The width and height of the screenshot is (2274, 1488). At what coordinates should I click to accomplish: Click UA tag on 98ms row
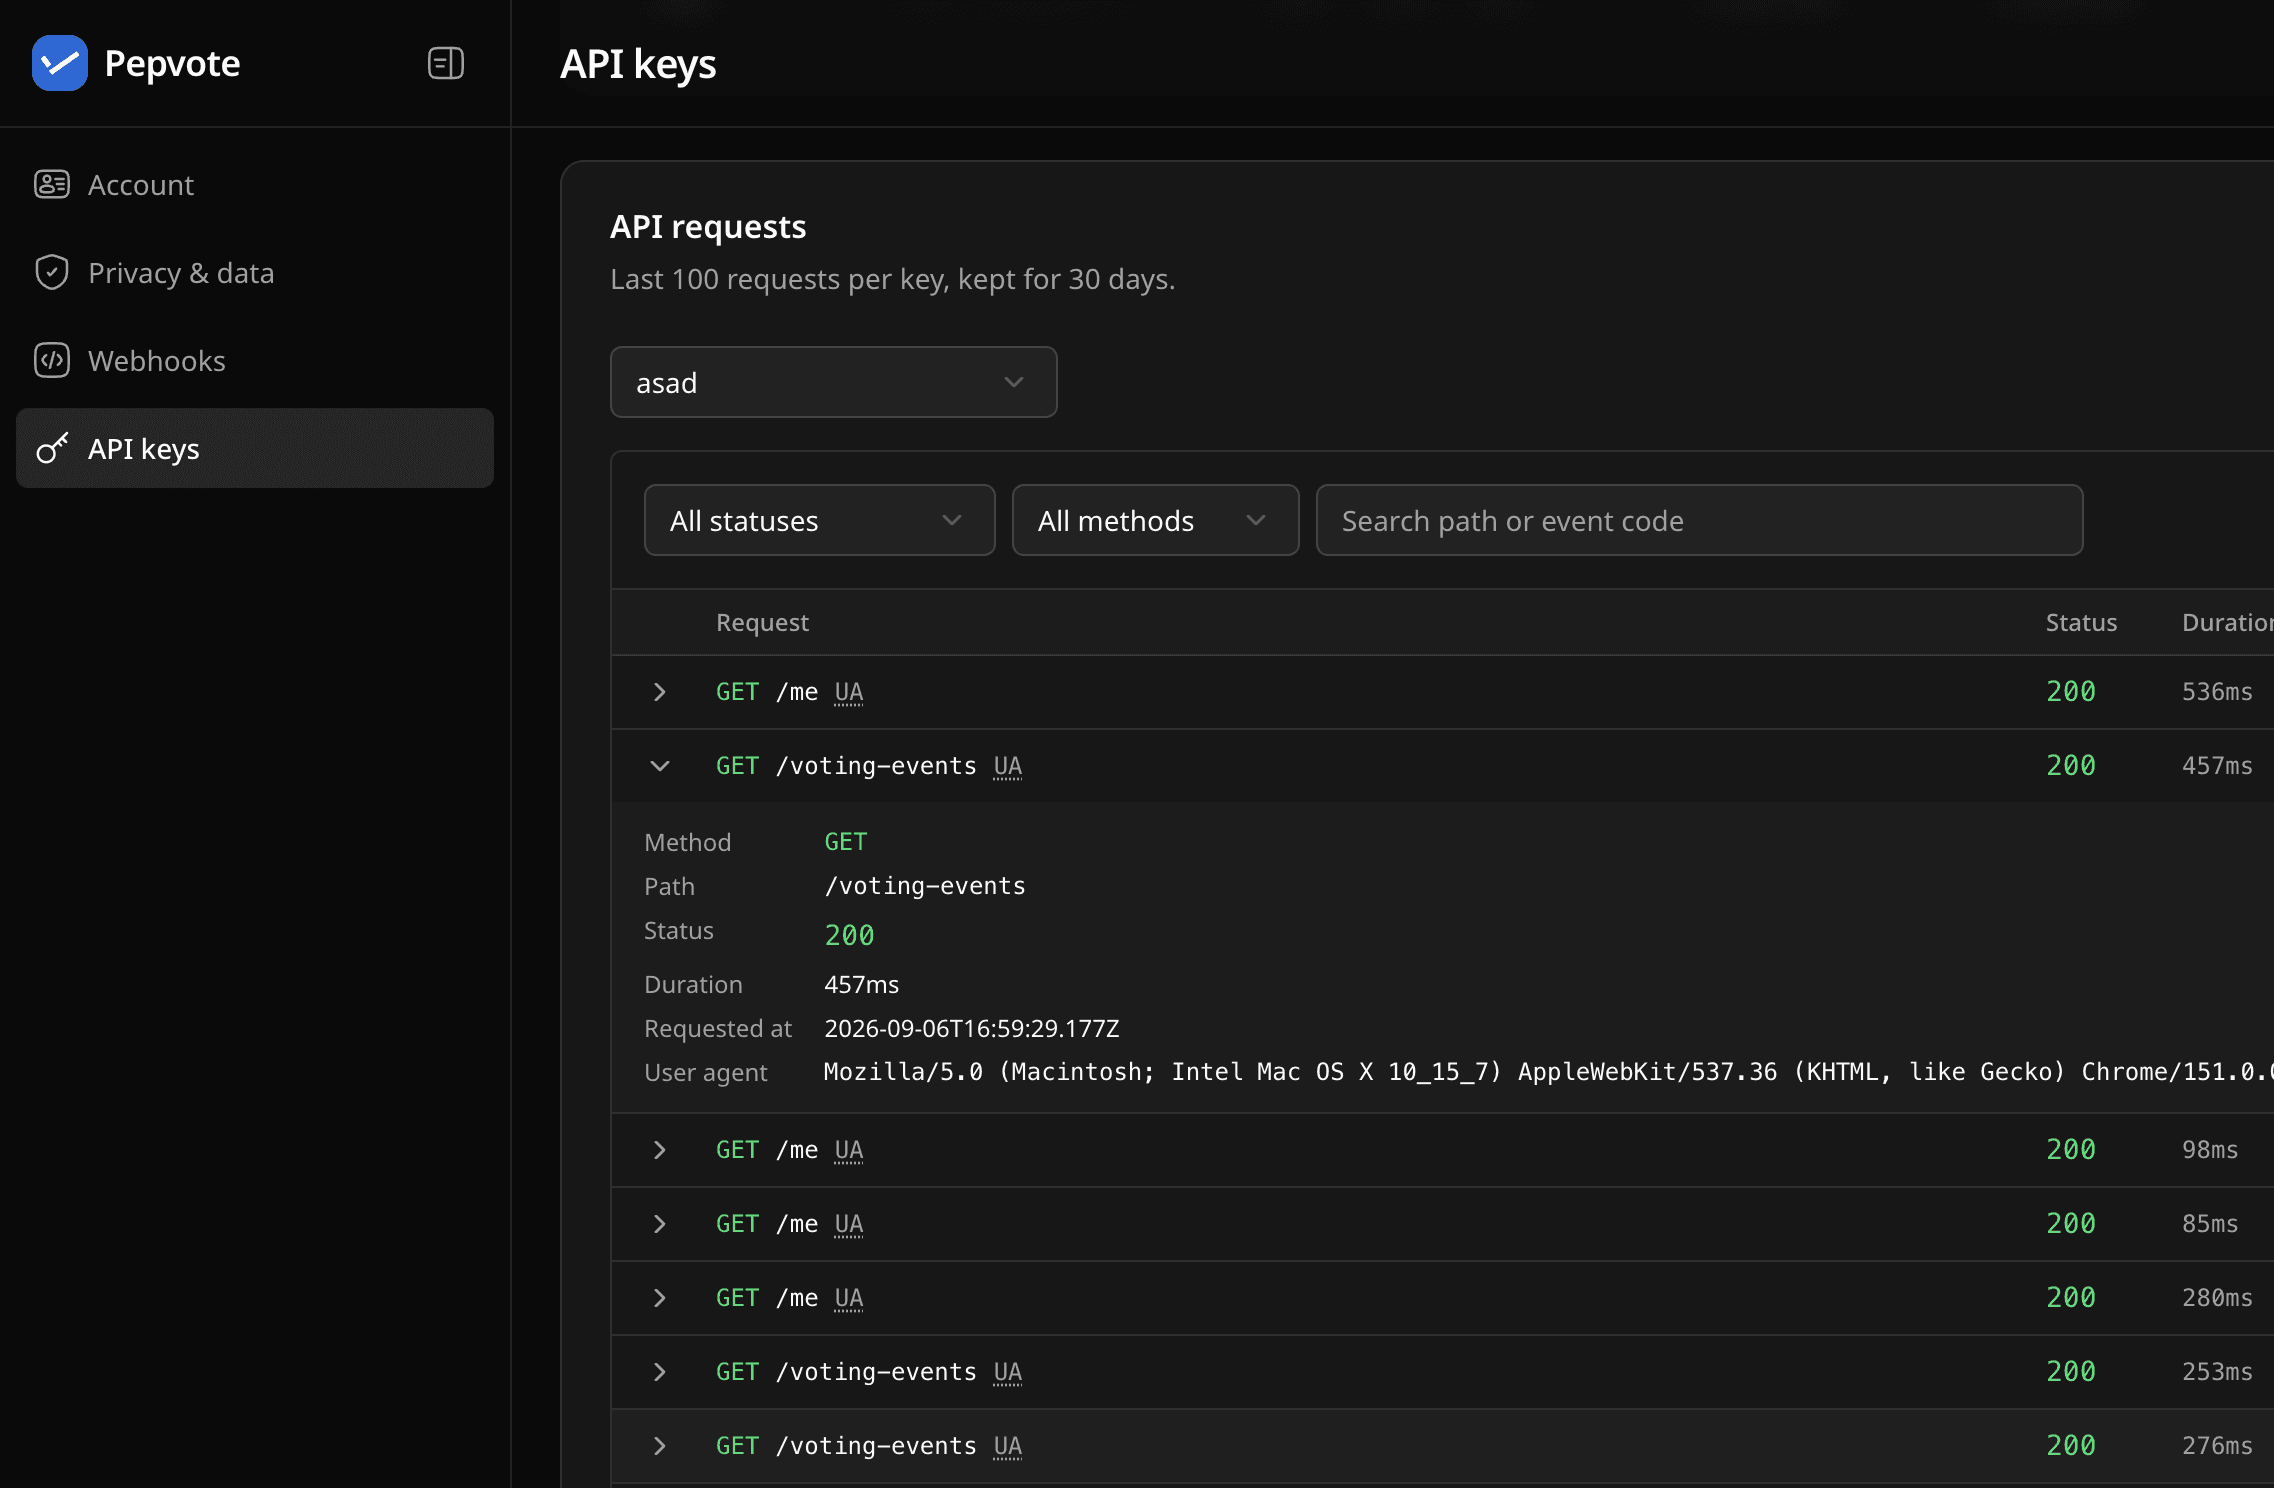(x=849, y=1150)
